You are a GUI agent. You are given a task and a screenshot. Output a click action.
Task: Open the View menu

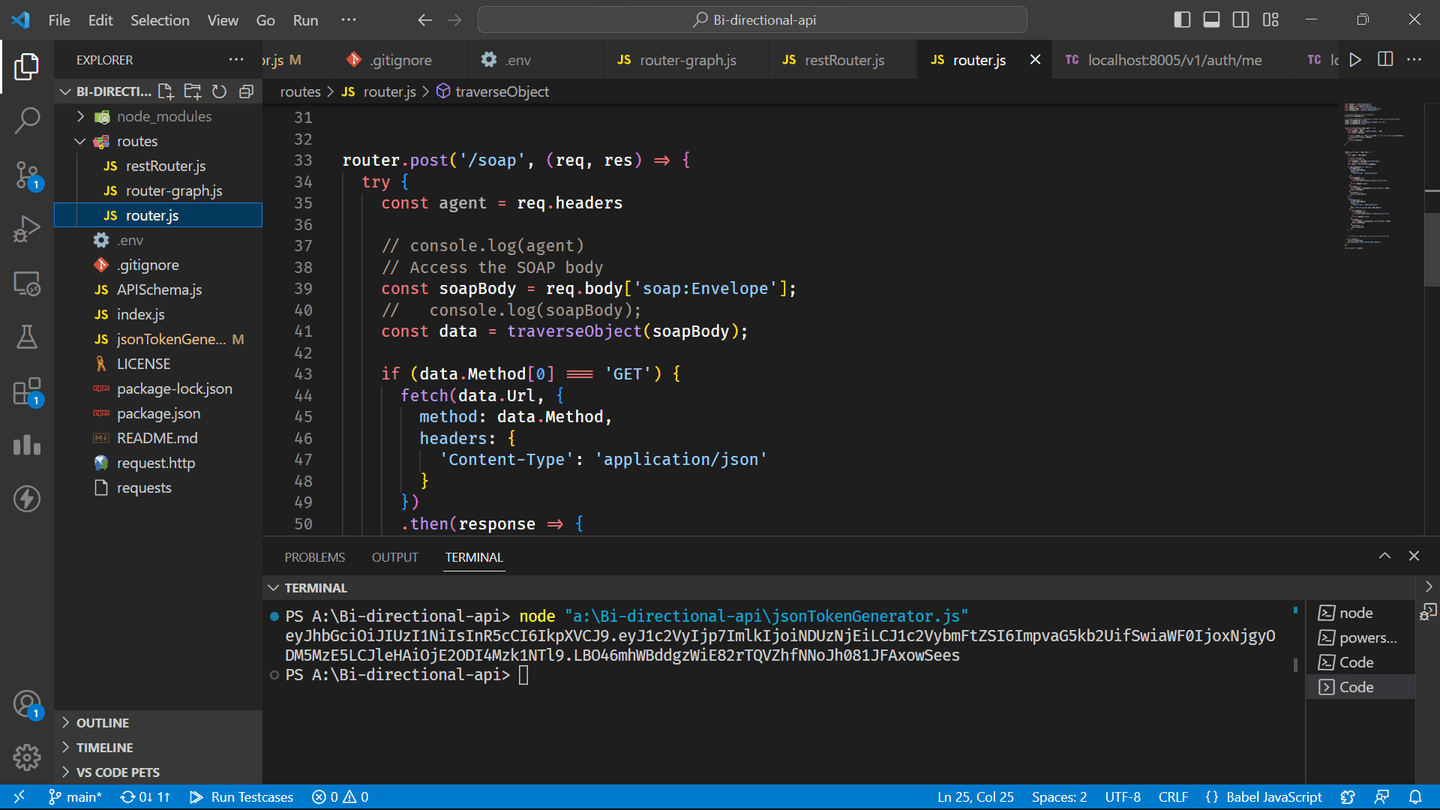coord(222,20)
